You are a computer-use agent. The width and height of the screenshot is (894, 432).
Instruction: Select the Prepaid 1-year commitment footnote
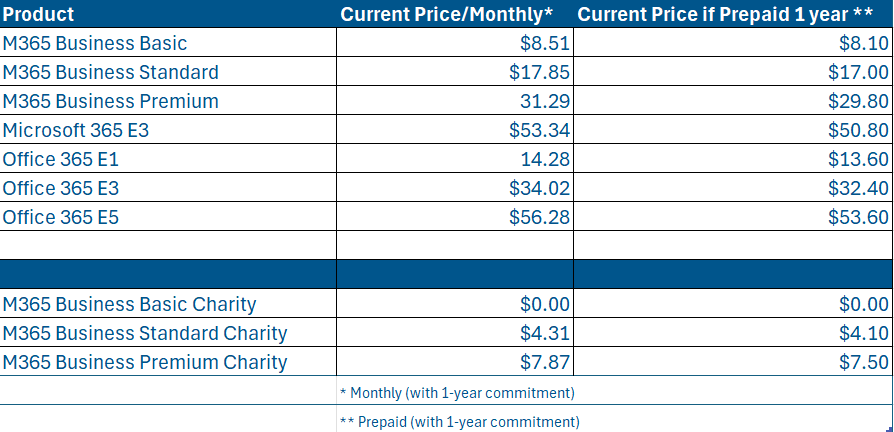[460, 421]
